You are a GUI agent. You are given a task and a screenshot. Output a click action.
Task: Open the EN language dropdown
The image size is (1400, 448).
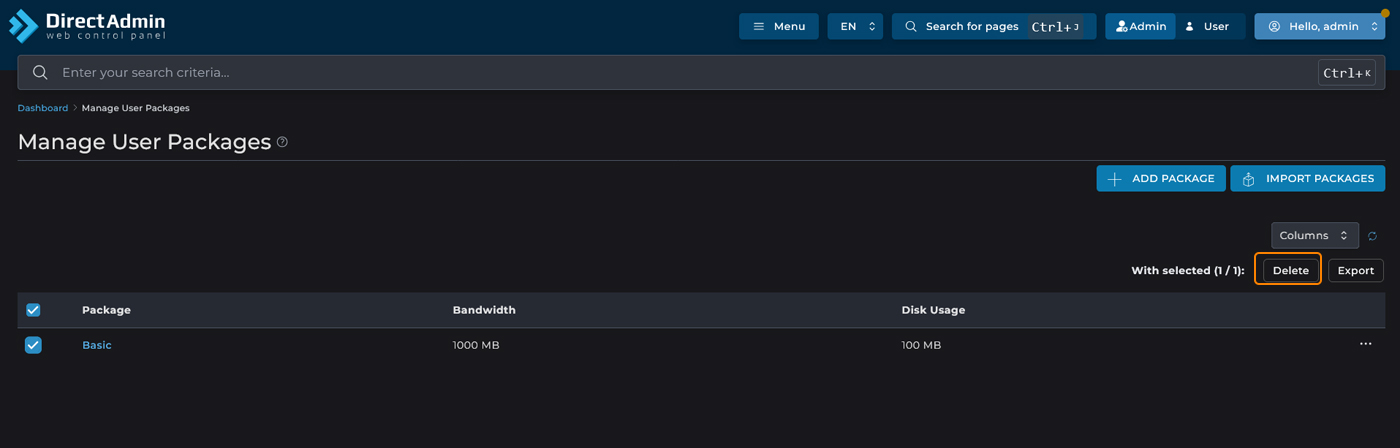(x=855, y=27)
